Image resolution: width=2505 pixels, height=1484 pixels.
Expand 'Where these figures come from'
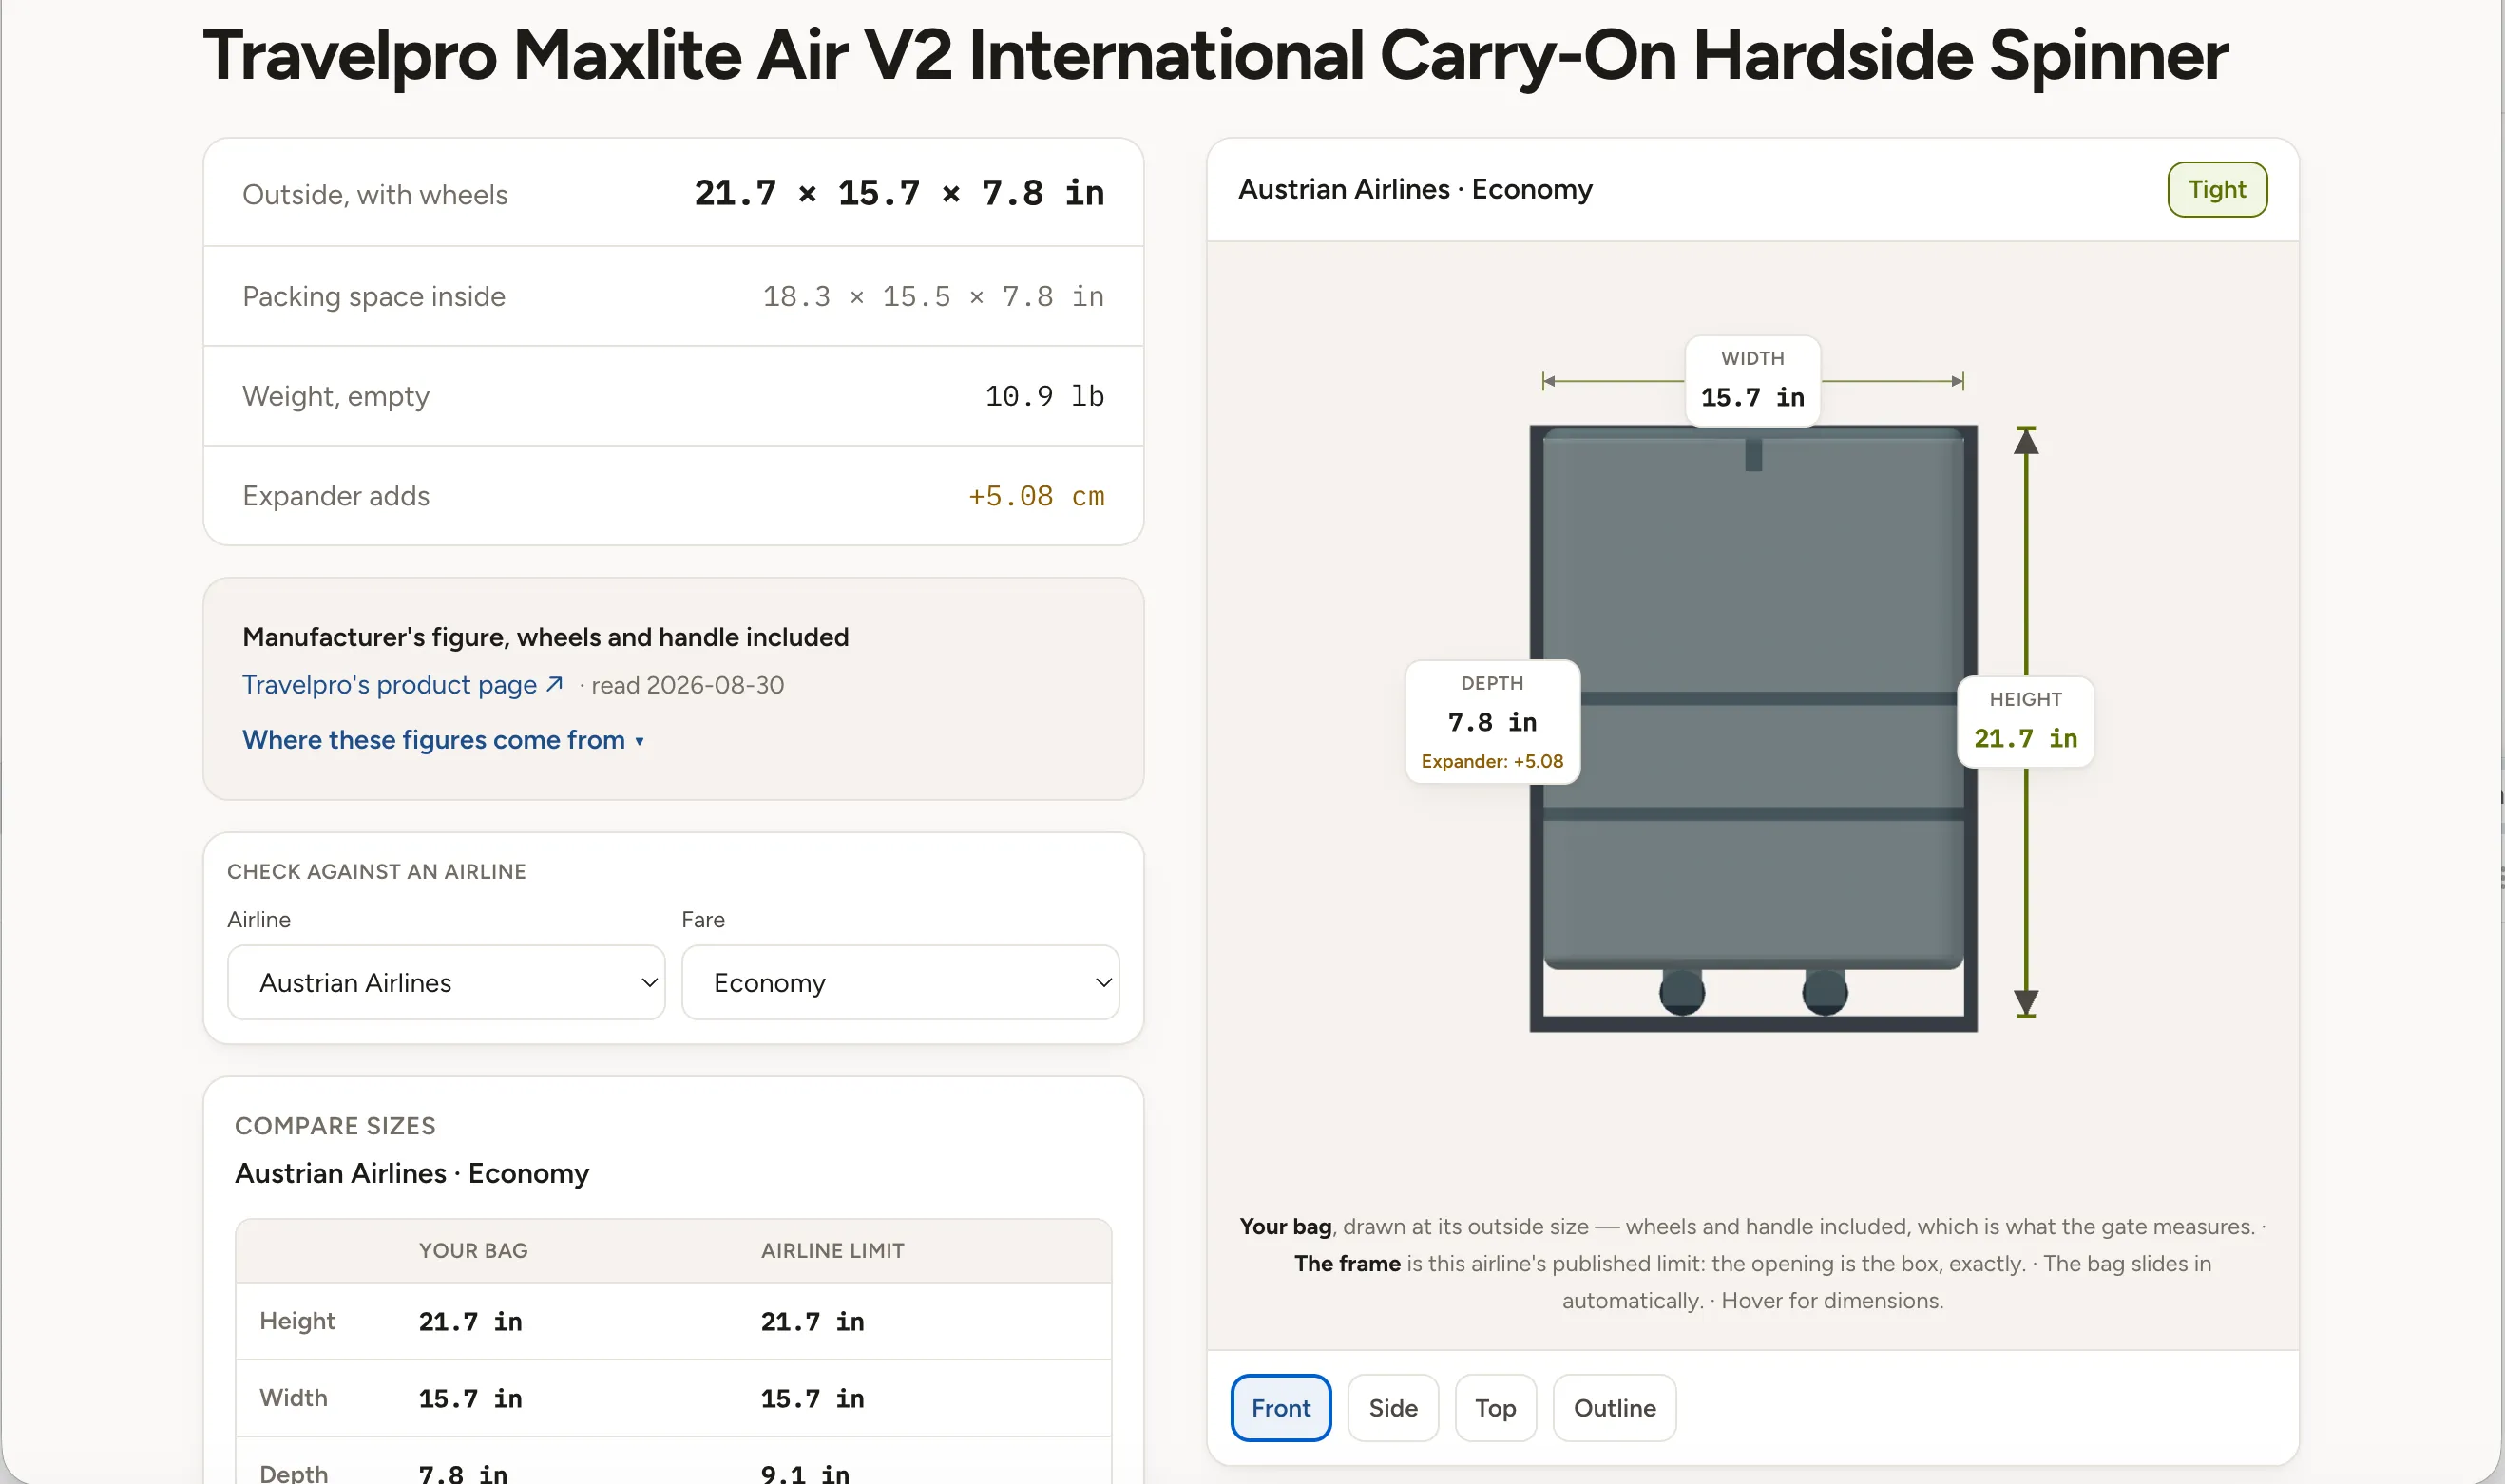(x=443, y=740)
